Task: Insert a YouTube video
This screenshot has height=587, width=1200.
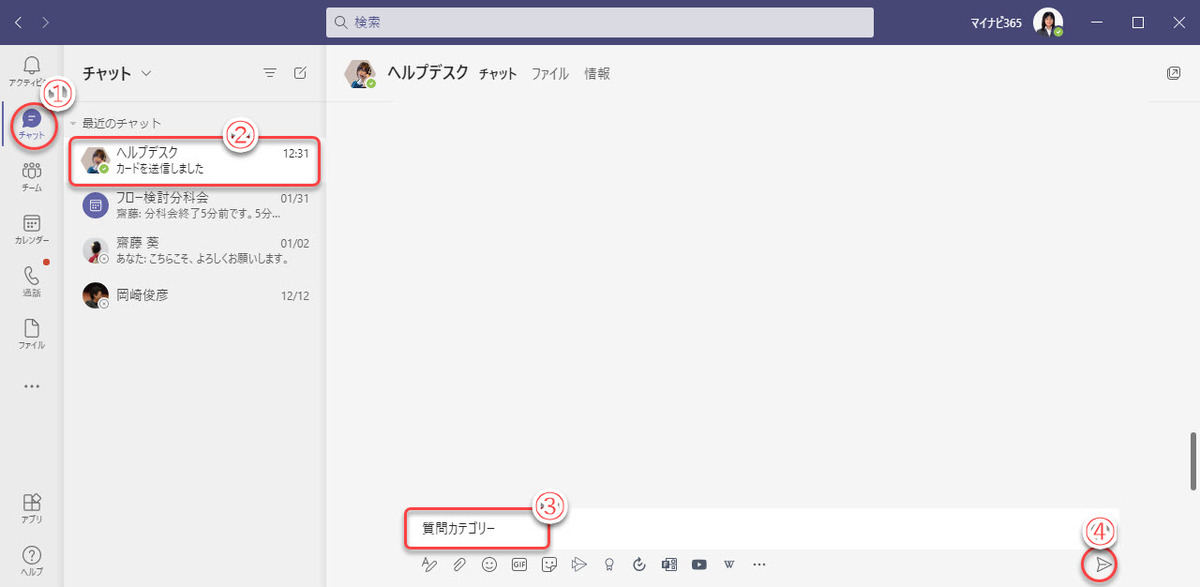Action: 699,564
